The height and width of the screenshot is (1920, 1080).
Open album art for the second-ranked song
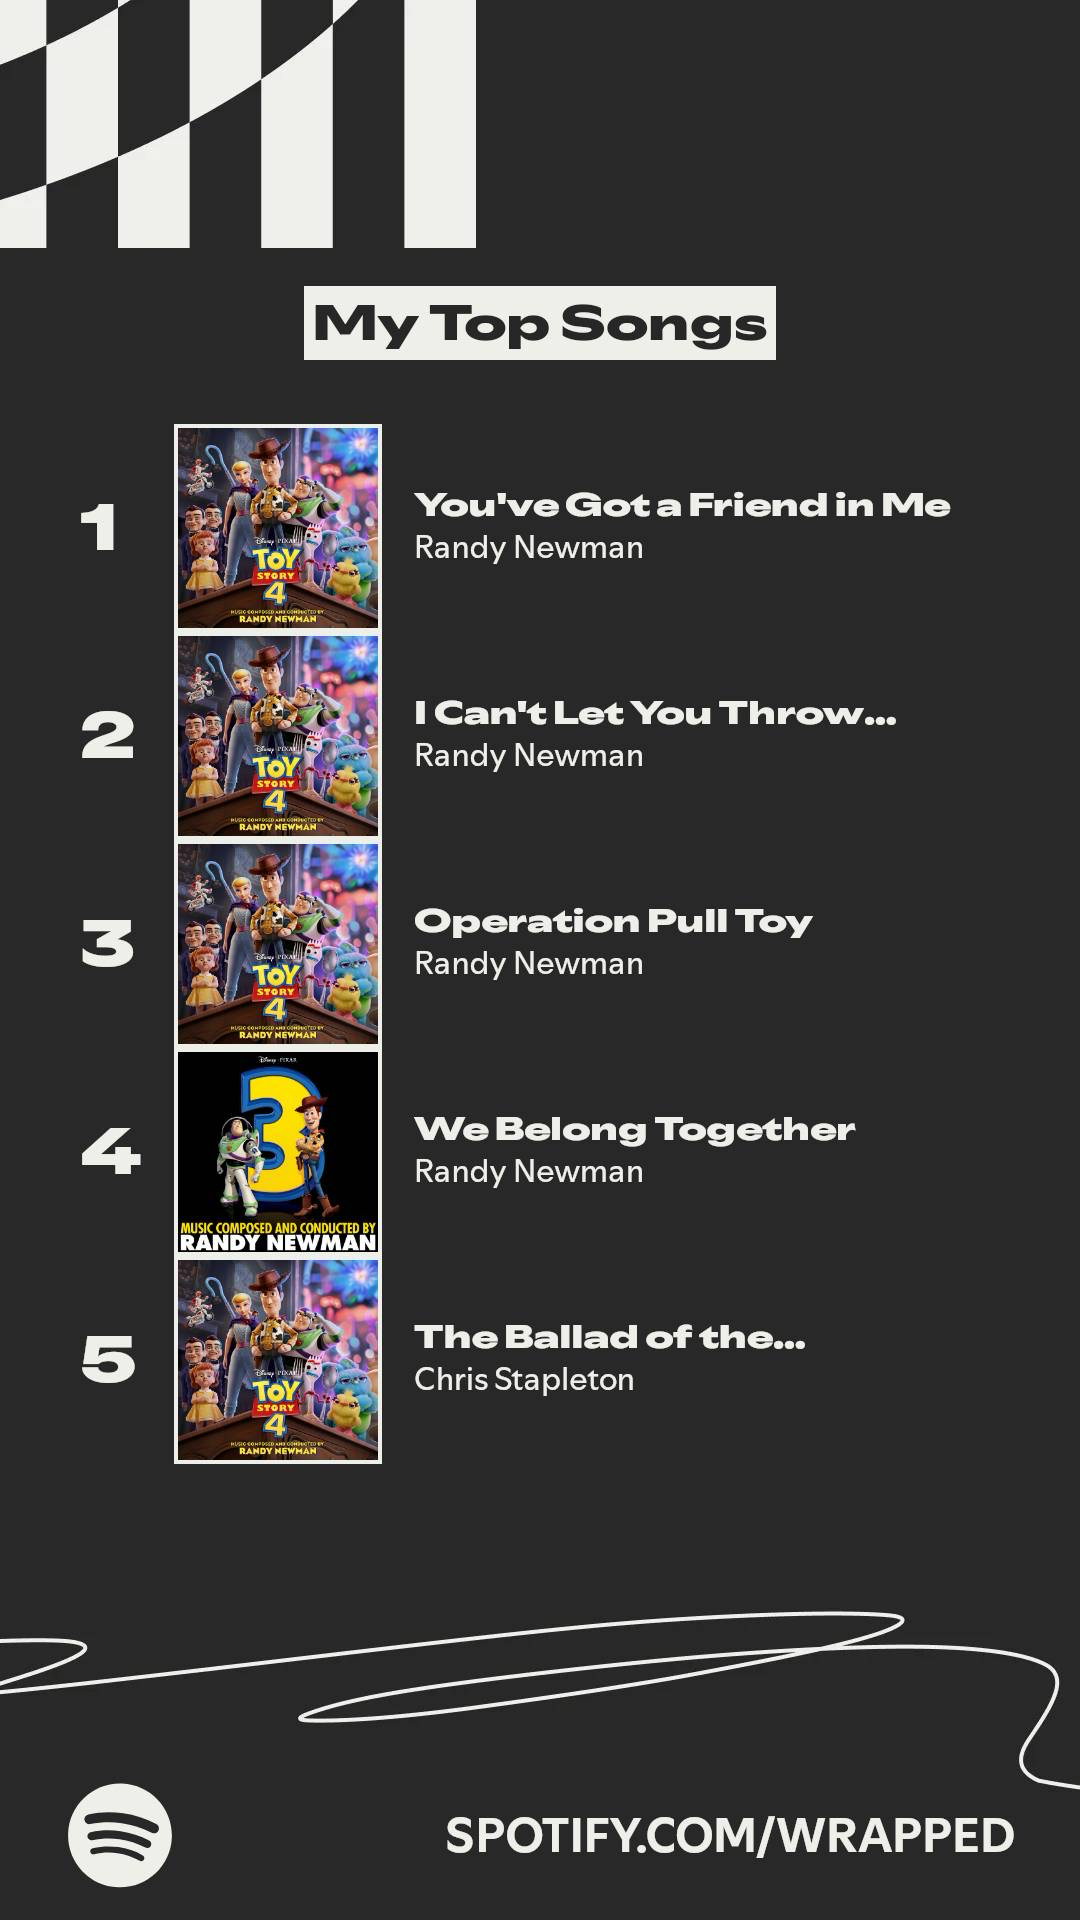pos(278,735)
